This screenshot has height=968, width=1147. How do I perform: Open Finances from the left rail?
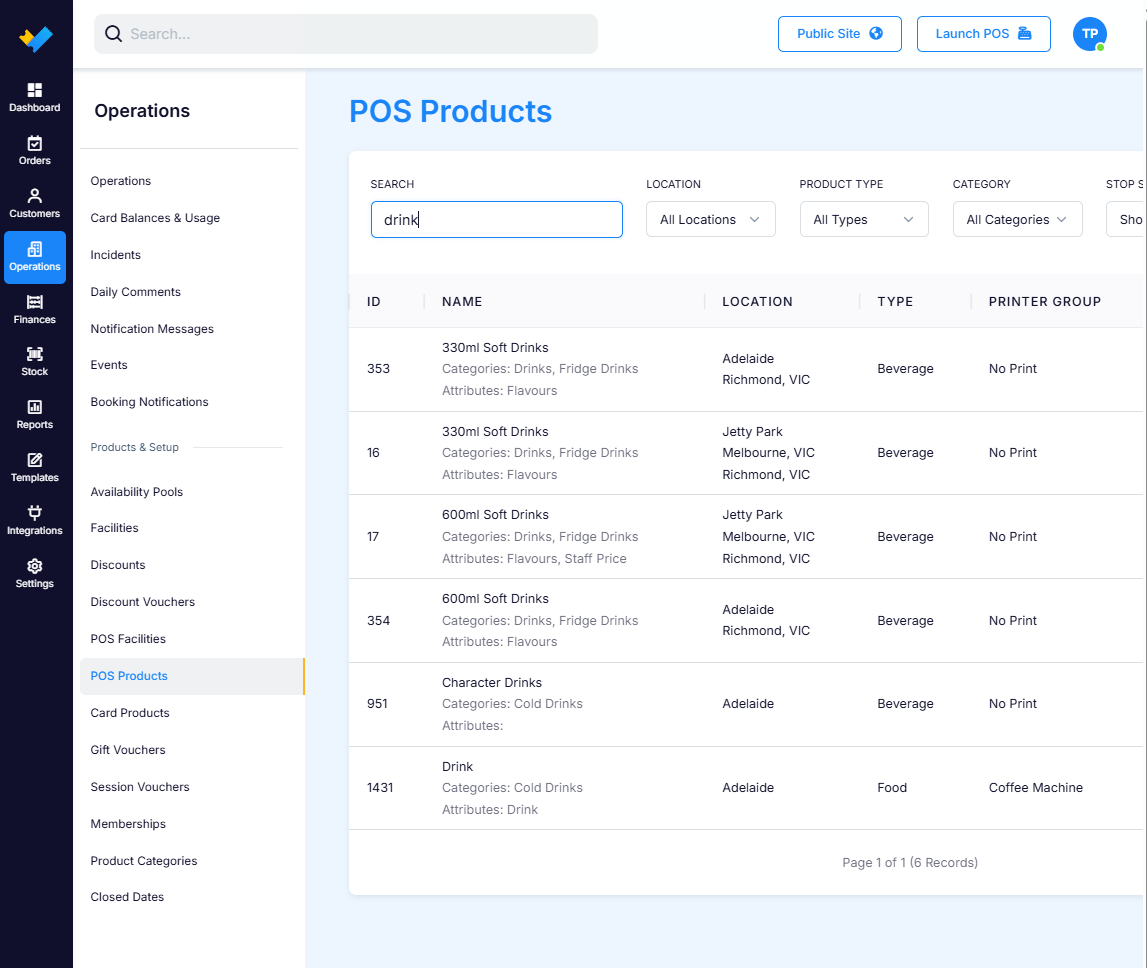click(x=34, y=310)
